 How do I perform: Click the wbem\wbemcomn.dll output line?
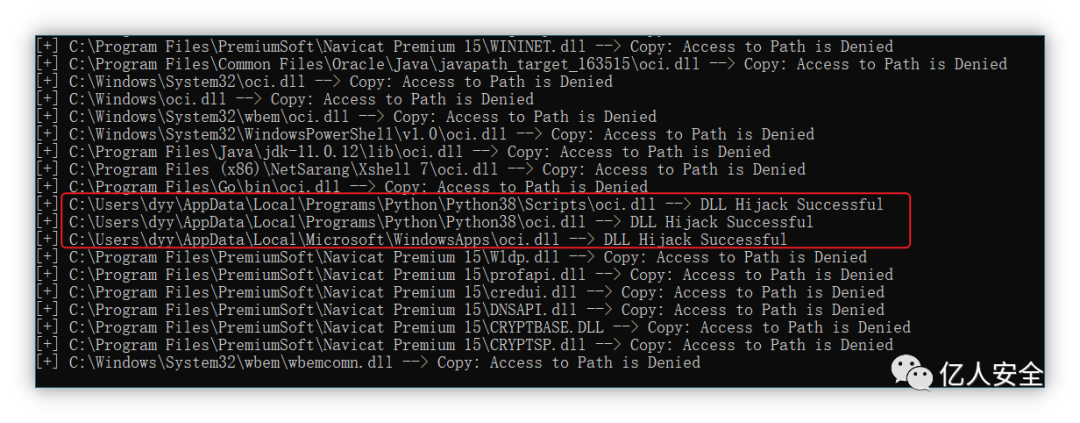pyautogui.click(x=369, y=362)
